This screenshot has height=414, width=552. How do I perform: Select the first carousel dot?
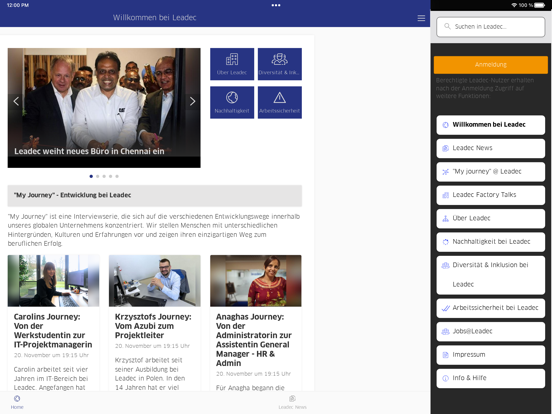tap(91, 176)
